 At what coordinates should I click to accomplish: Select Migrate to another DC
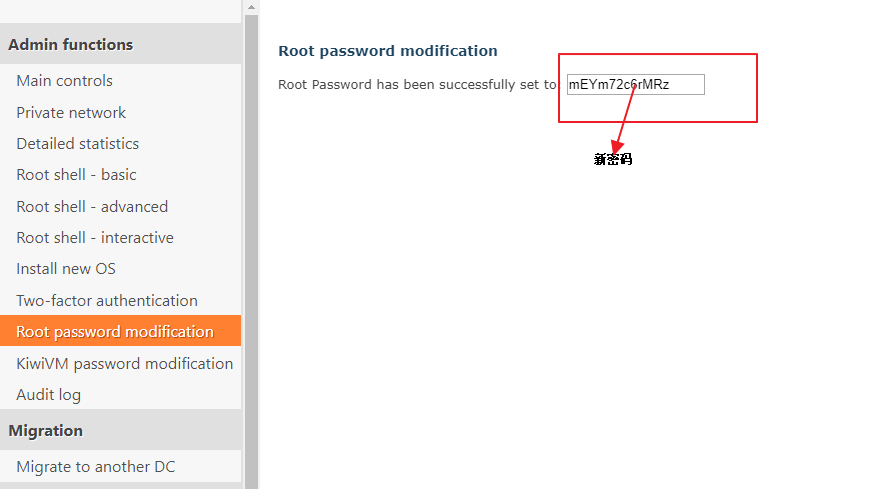pos(96,467)
